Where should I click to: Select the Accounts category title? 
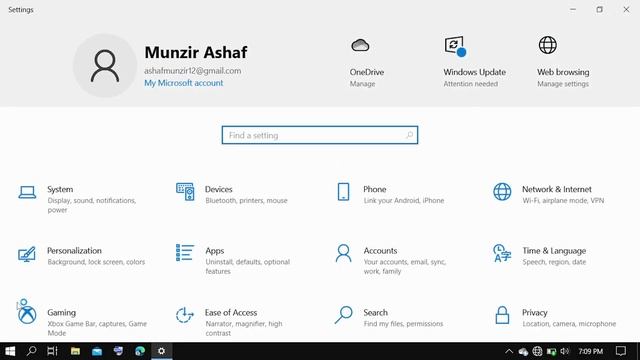[x=380, y=251]
